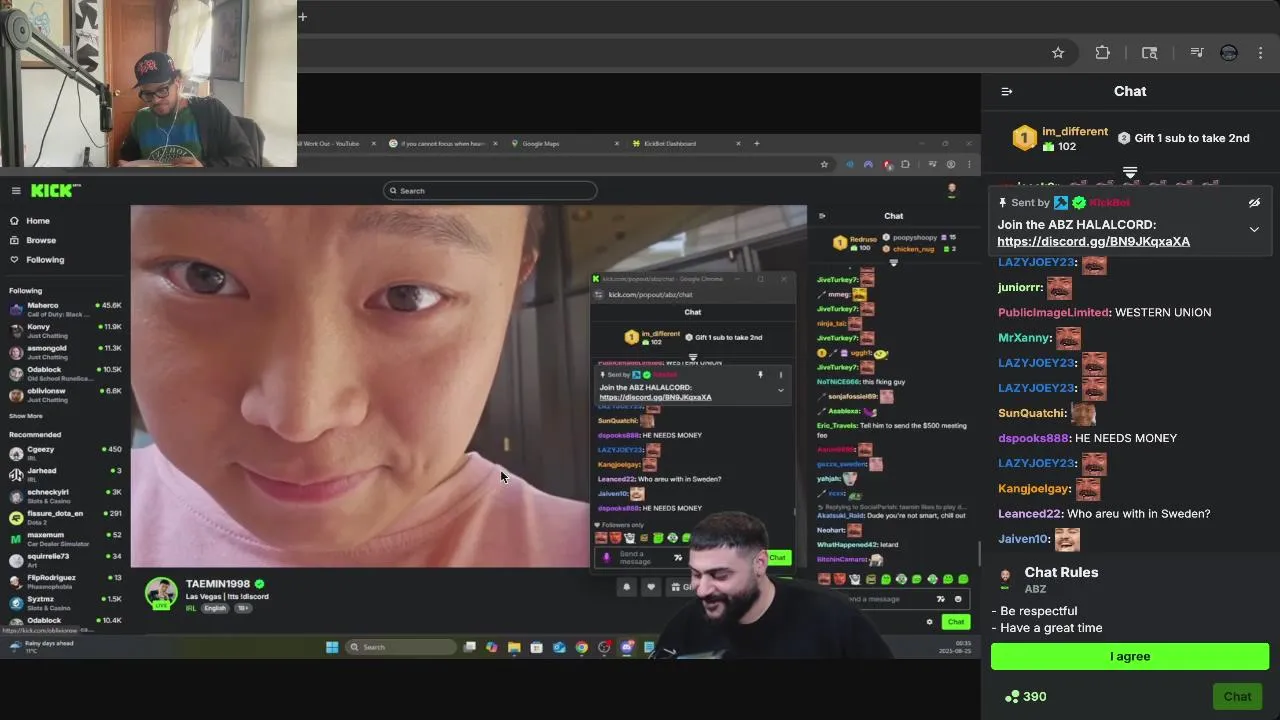Open FlipRodriguez recommended channel

pyautogui.click(x=65, y=581)
